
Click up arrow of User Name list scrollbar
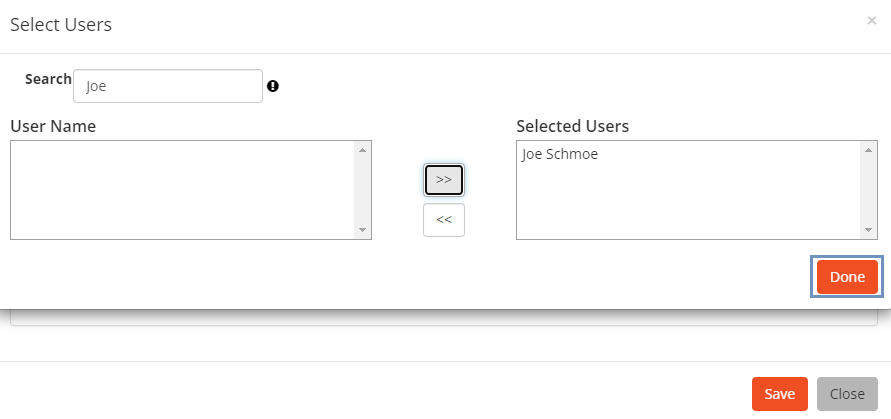[363, 150]
